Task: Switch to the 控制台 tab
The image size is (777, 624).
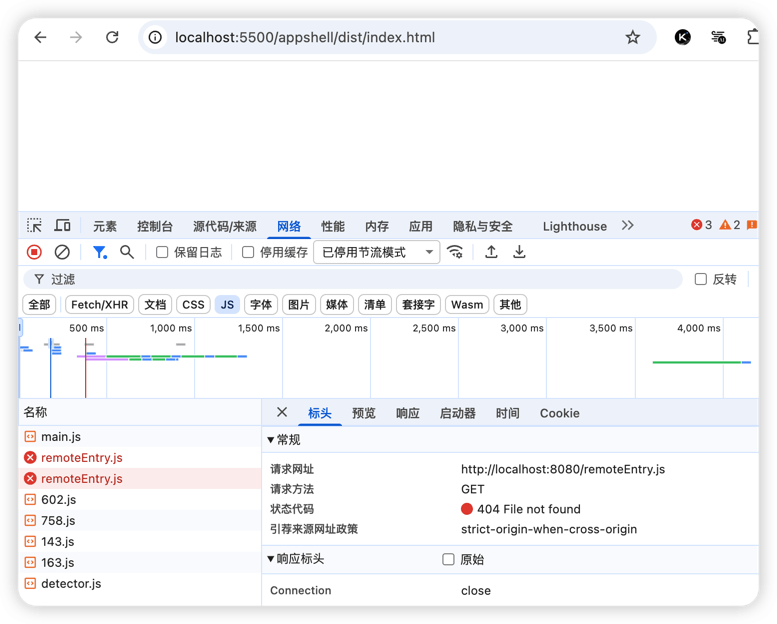Action: pyautogui.click(x=155, y=227)
